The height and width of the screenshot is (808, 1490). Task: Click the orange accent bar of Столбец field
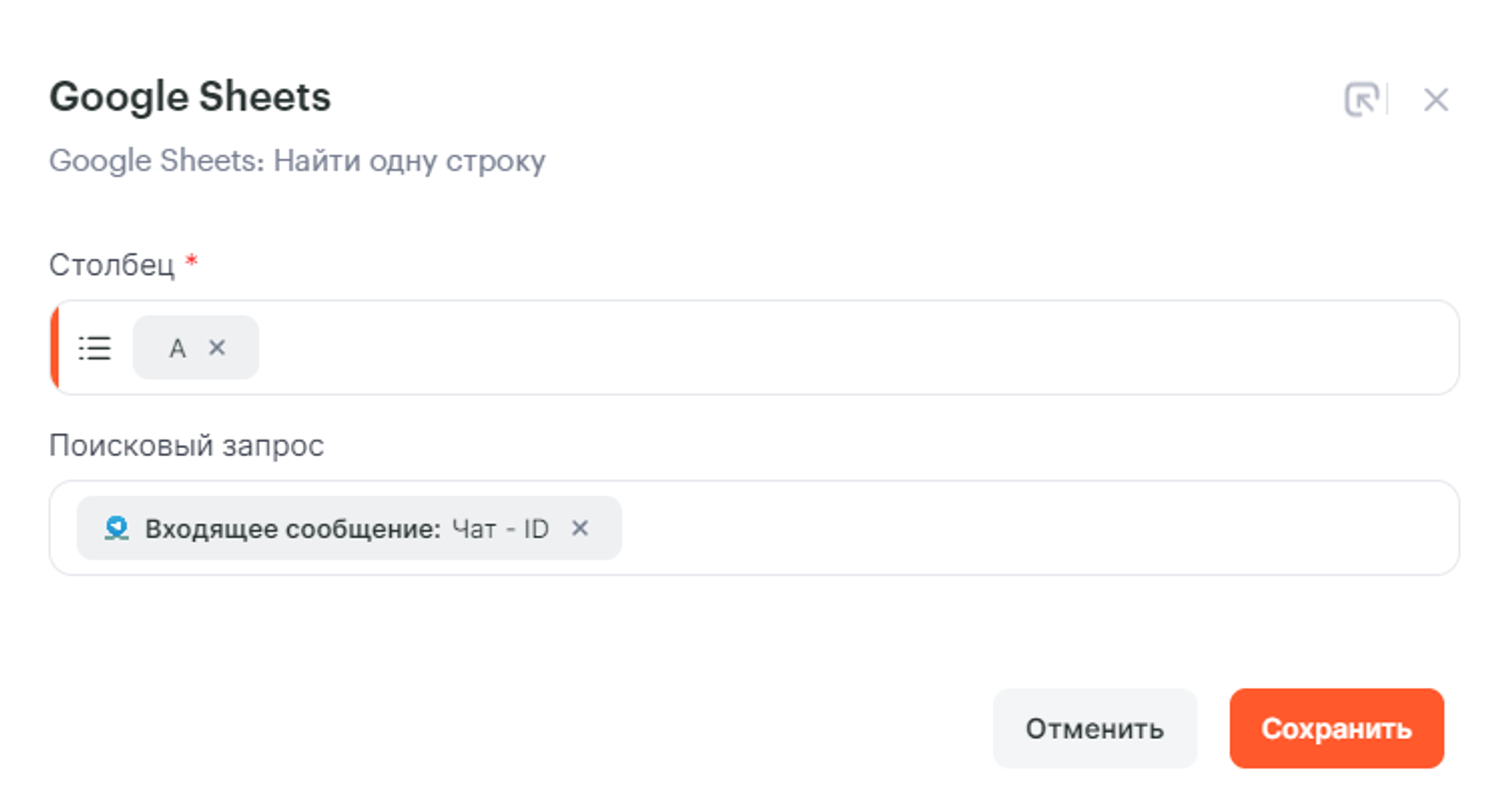[x=54, y=348]
